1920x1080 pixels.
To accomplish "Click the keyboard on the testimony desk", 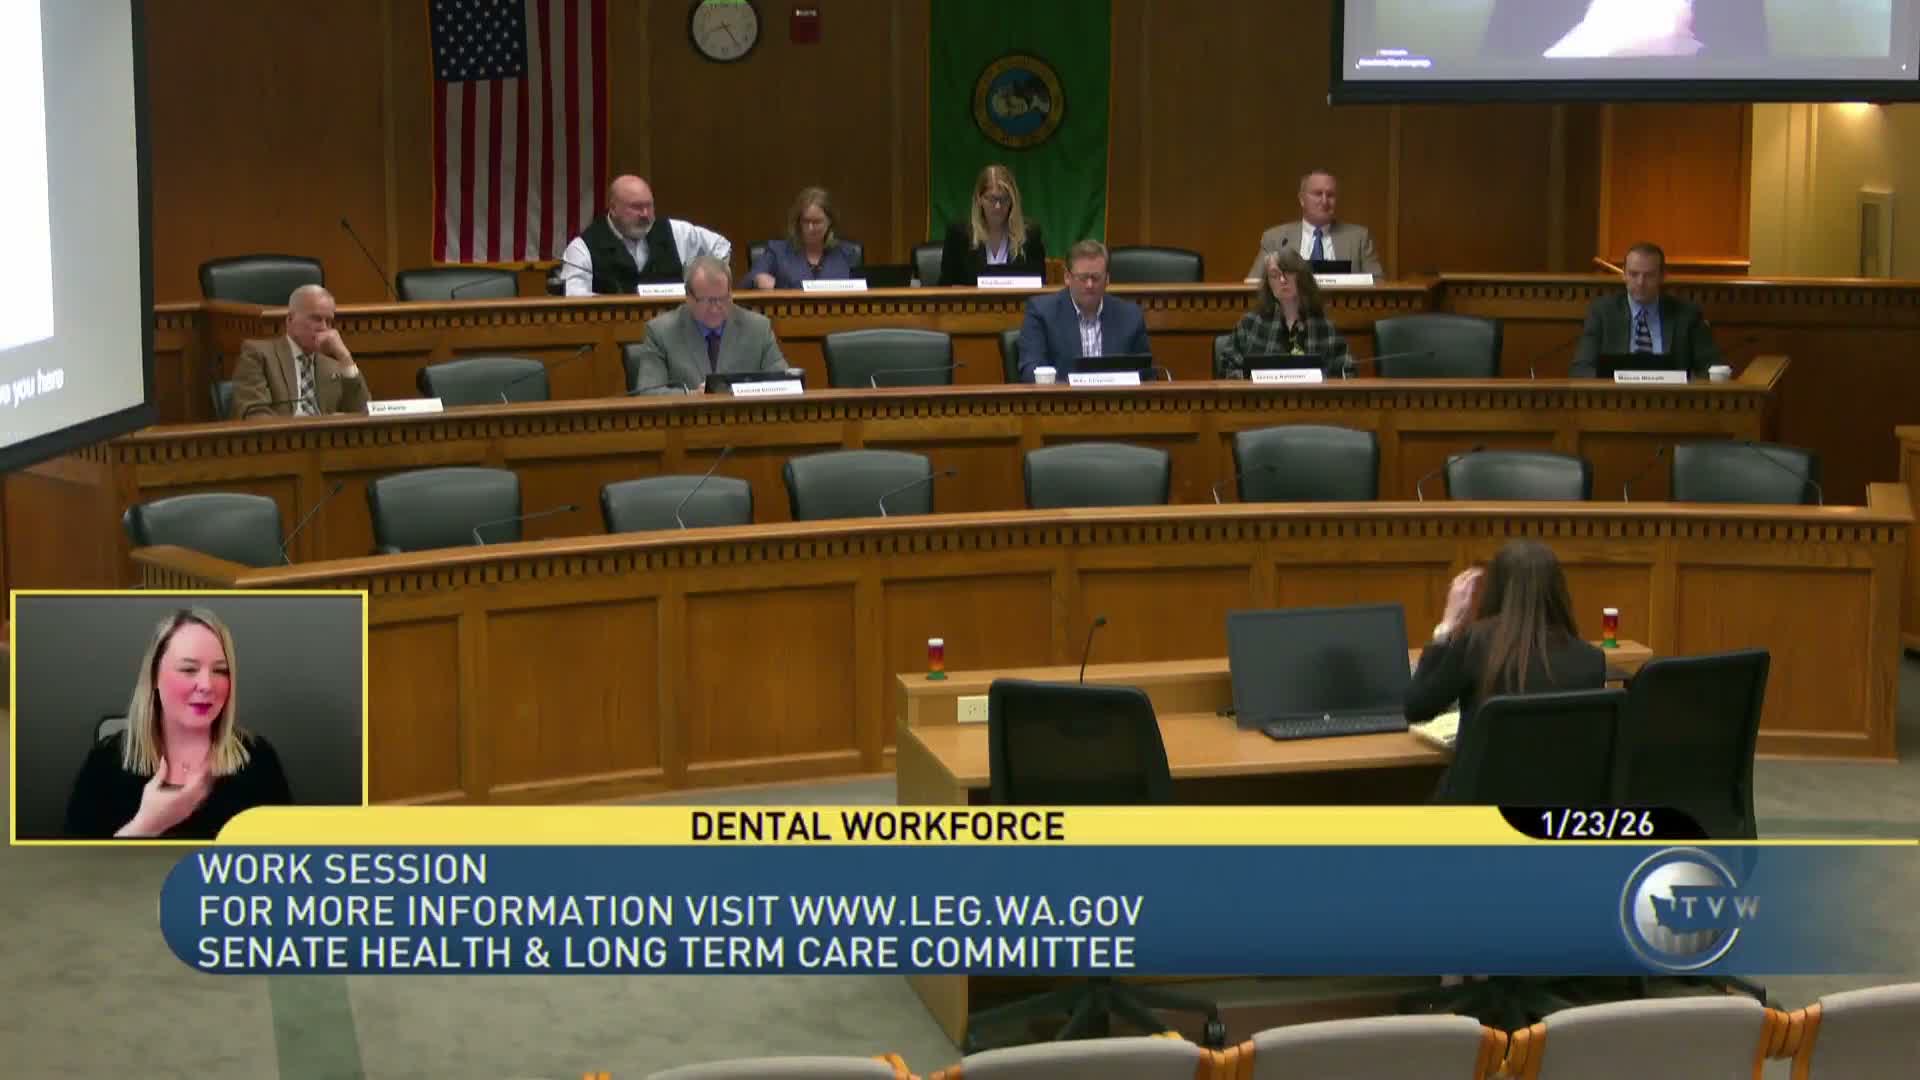I will click(x=1335, y=726).
